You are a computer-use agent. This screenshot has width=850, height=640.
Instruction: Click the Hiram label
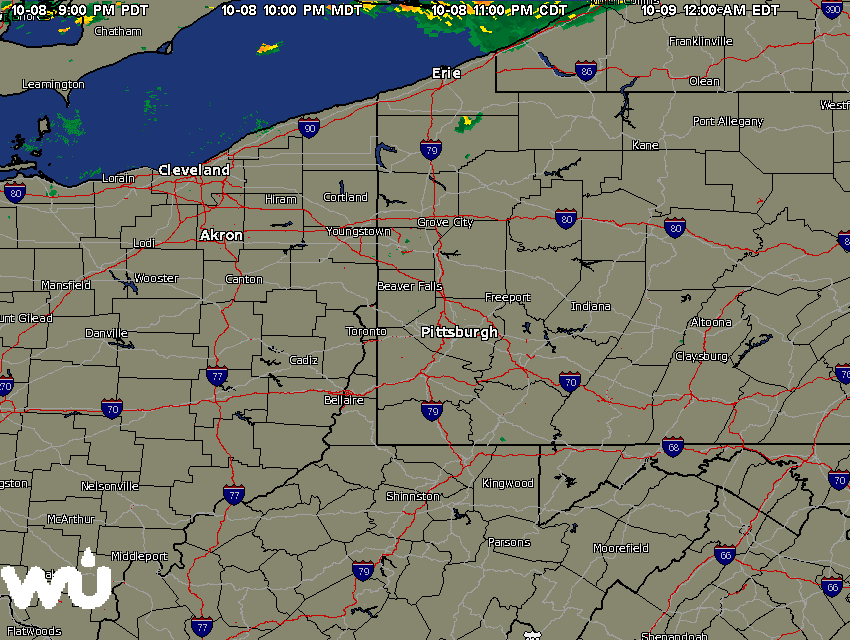pyautogui.click(x=281, y=199)
